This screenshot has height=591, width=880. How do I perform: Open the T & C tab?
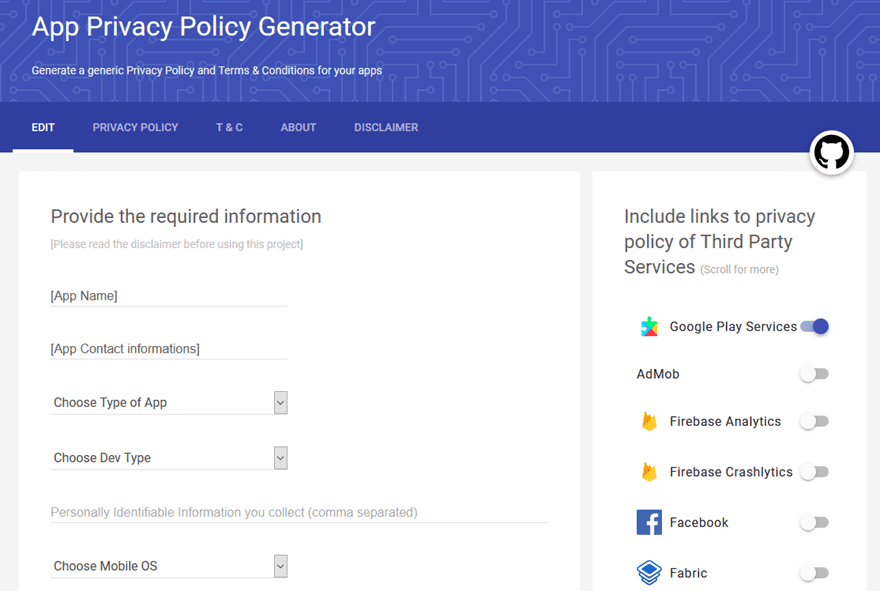[229, 127]
